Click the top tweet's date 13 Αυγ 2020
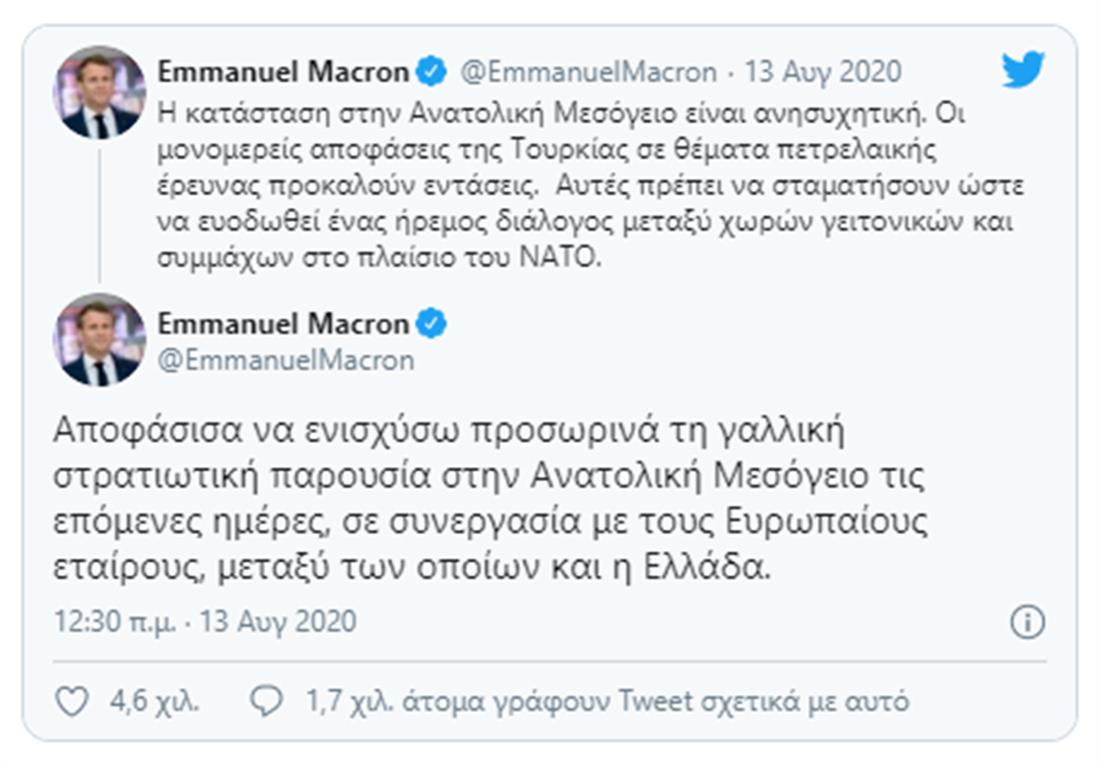 (825, 72)
